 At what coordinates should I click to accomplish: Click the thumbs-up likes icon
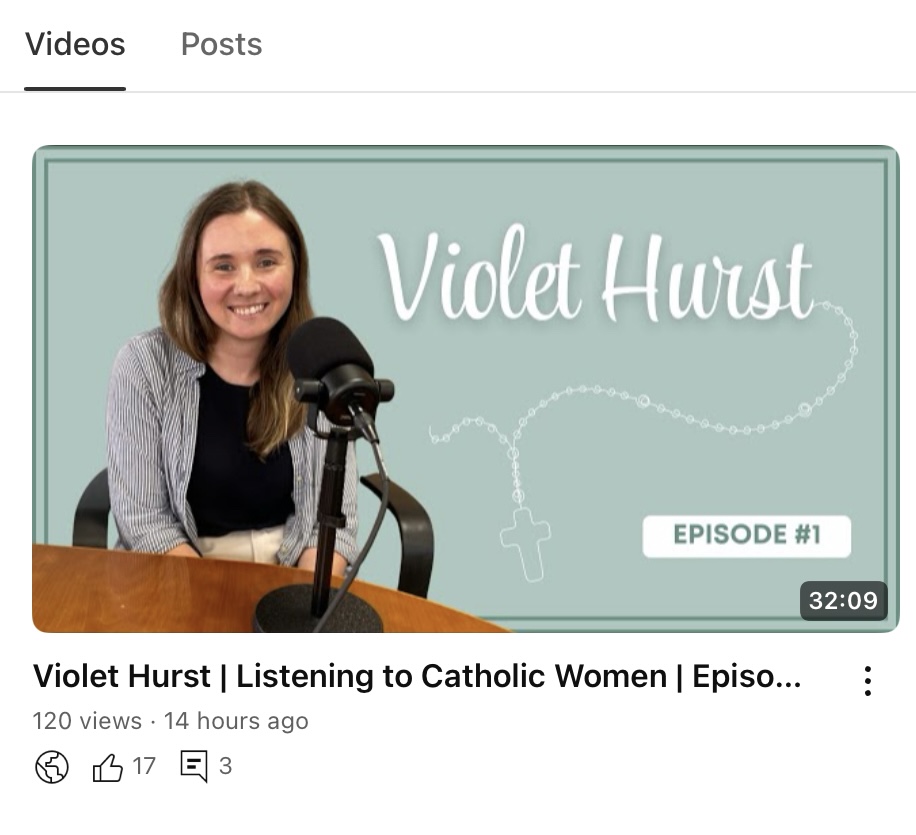(108, 767)
